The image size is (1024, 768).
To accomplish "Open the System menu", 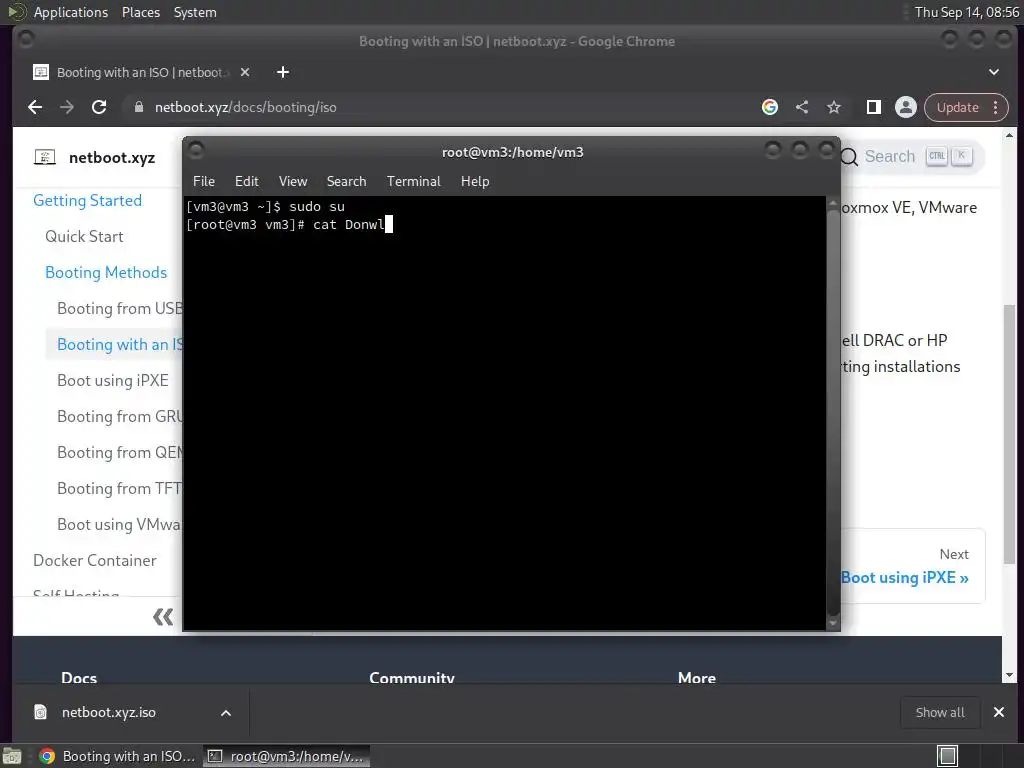I will point(195,12).
